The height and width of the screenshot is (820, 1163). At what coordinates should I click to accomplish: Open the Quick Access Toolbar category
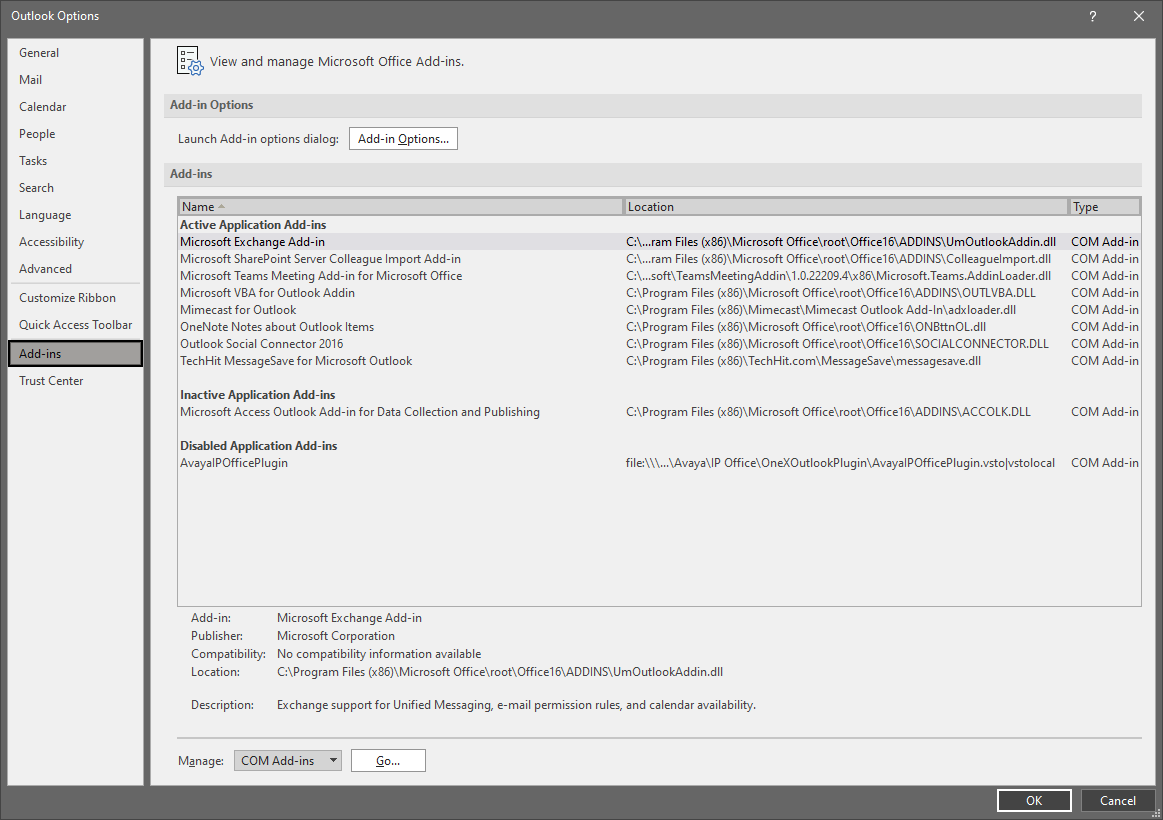(75, 325)
